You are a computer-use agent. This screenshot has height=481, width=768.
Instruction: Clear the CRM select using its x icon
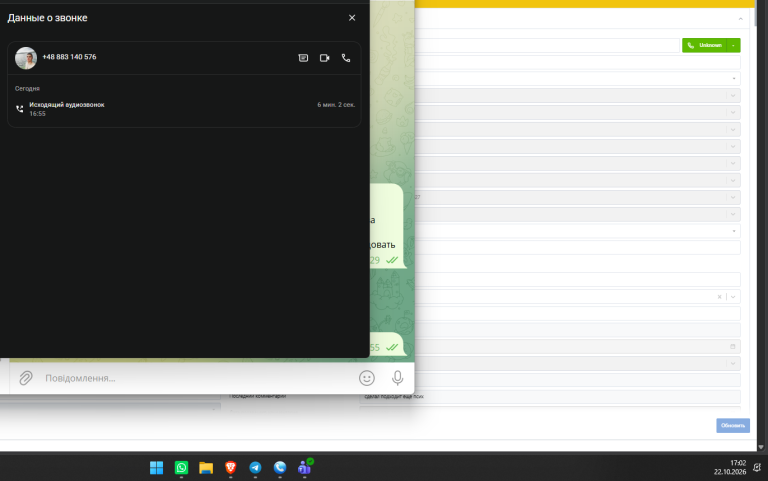click(x=720, y=297)
